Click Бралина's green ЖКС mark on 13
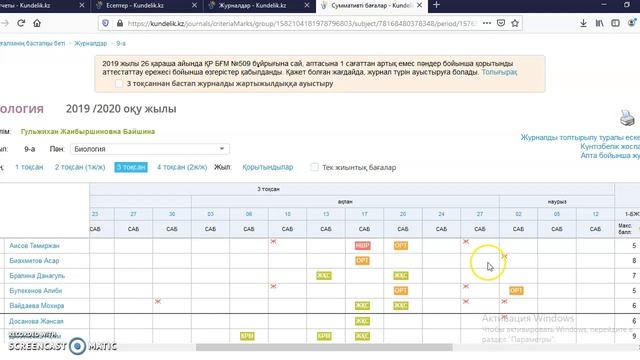Image resolution: width=640 pixels, height=360 pixels. tap(324, 276)
